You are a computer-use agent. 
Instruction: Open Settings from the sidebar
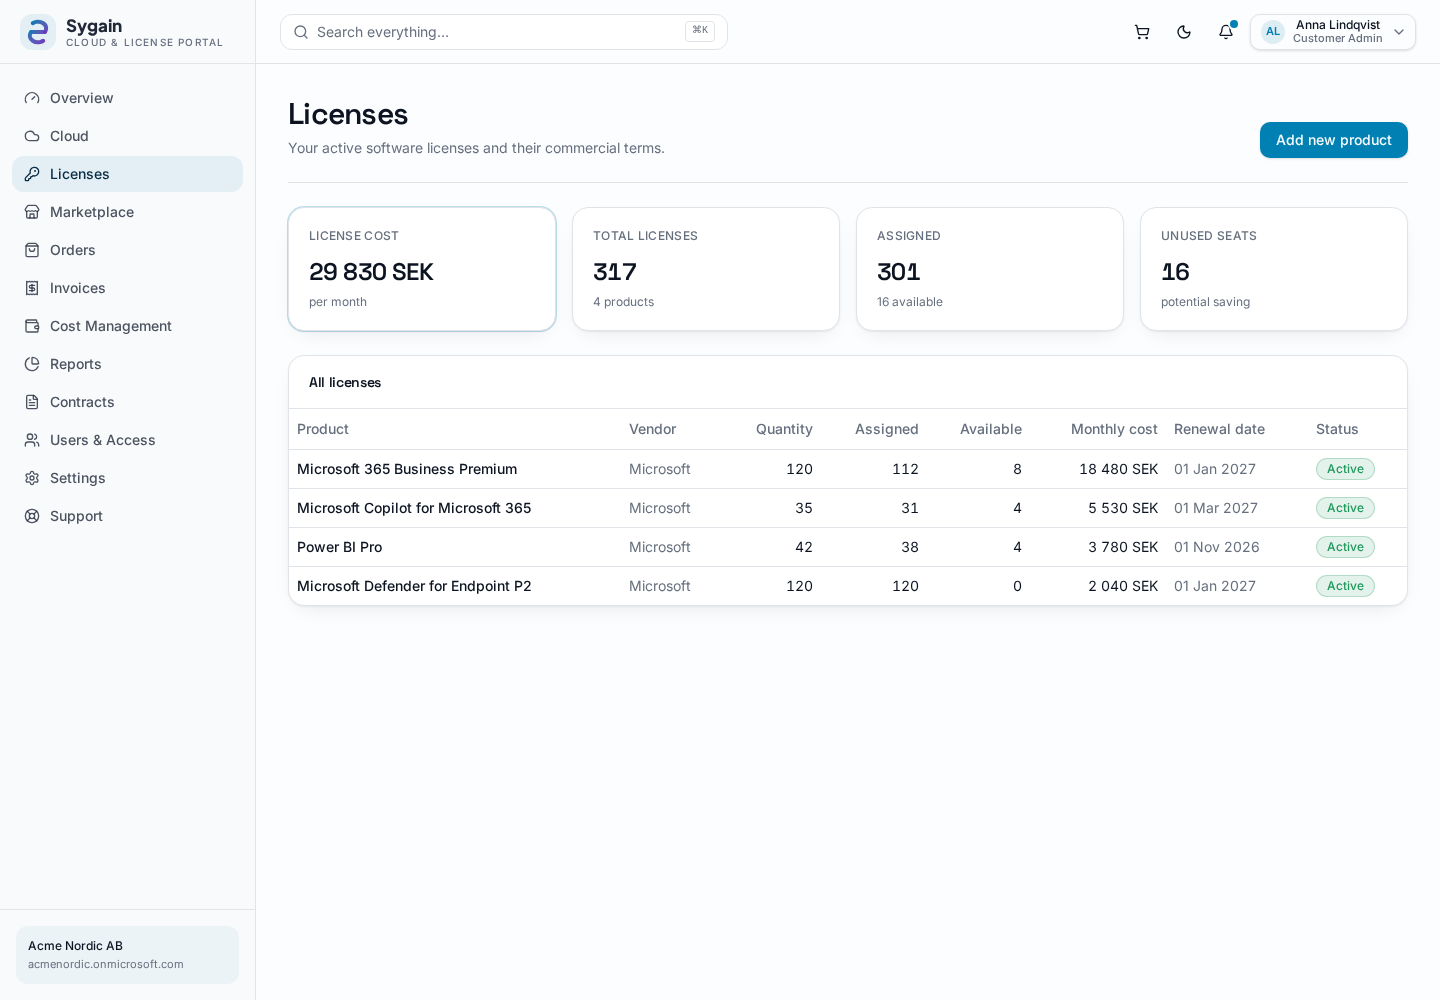click(127, 478)
